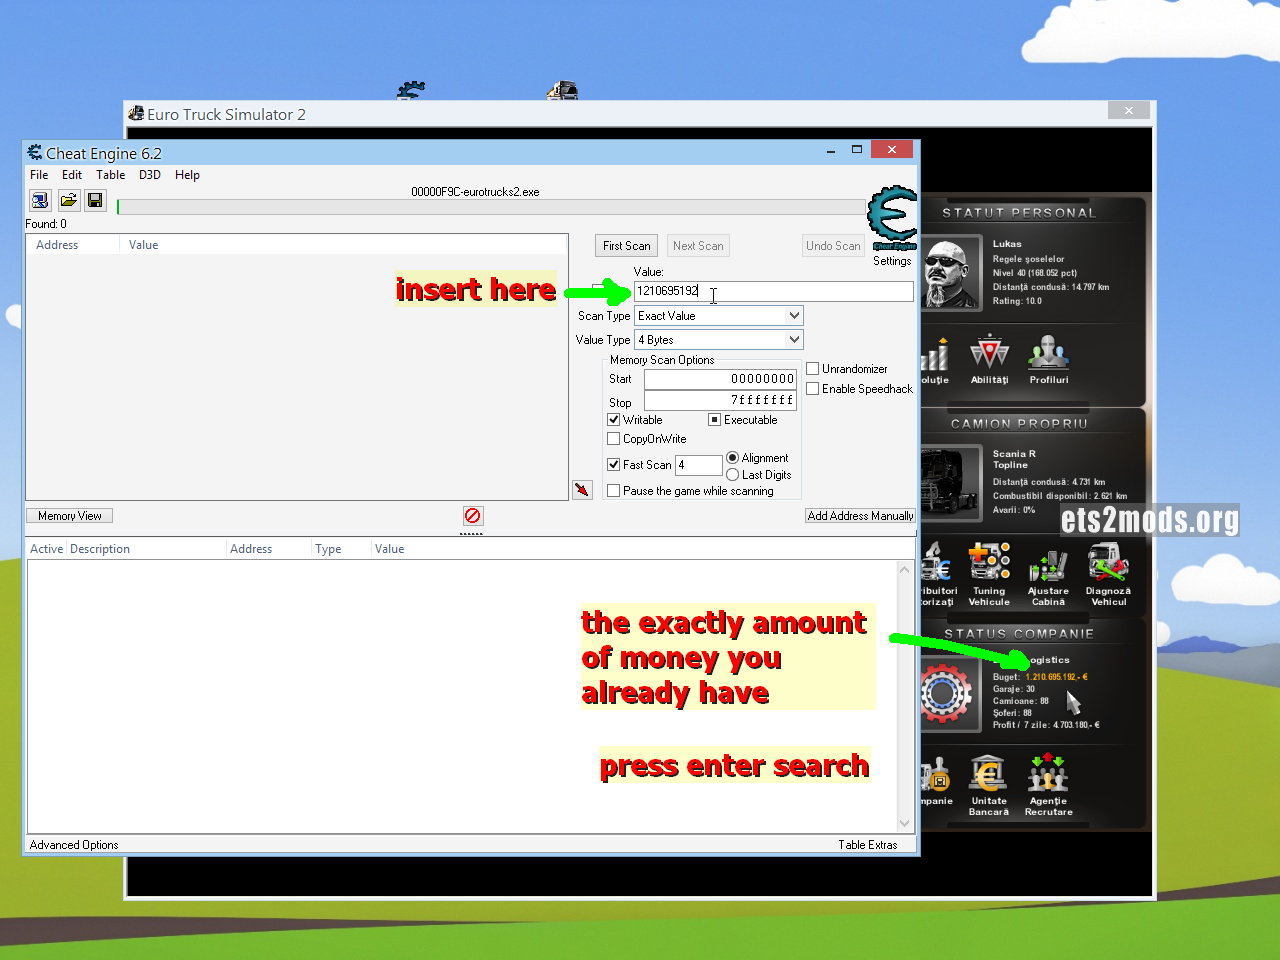Click the red arrow add-to-list icon
Viewport: 1280px width, 960px height.
582,490
